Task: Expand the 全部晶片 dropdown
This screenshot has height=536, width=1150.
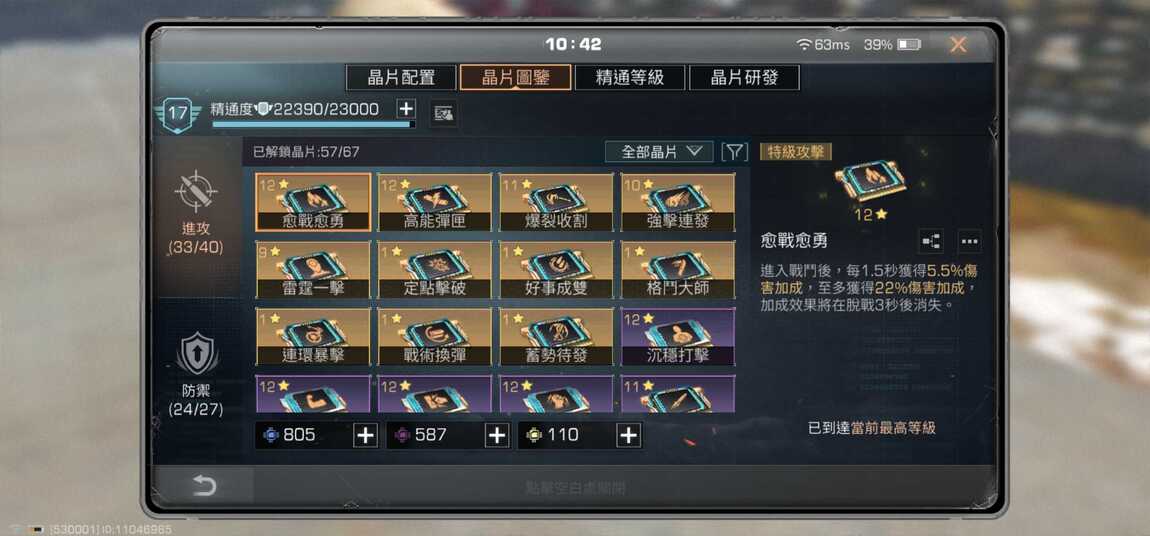Action: [x=659, y=152]
